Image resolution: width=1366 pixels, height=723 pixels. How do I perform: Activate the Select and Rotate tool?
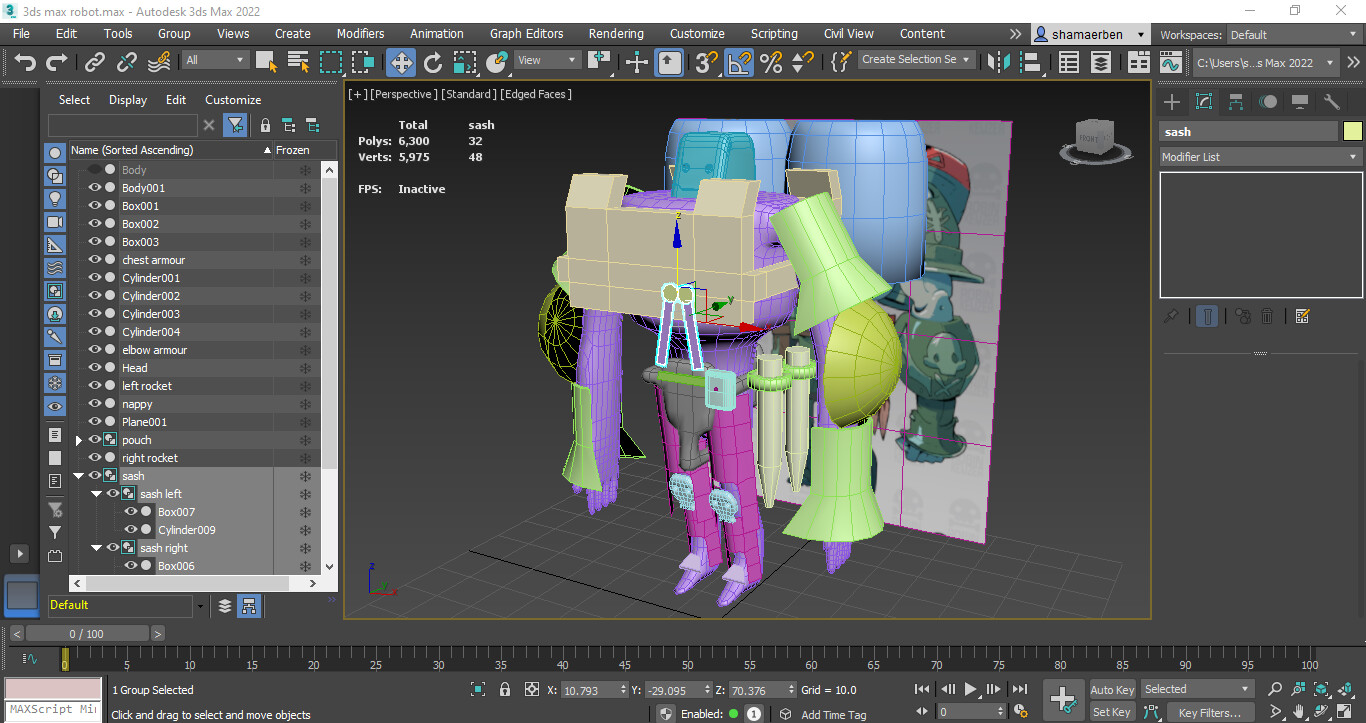point(433,62)
